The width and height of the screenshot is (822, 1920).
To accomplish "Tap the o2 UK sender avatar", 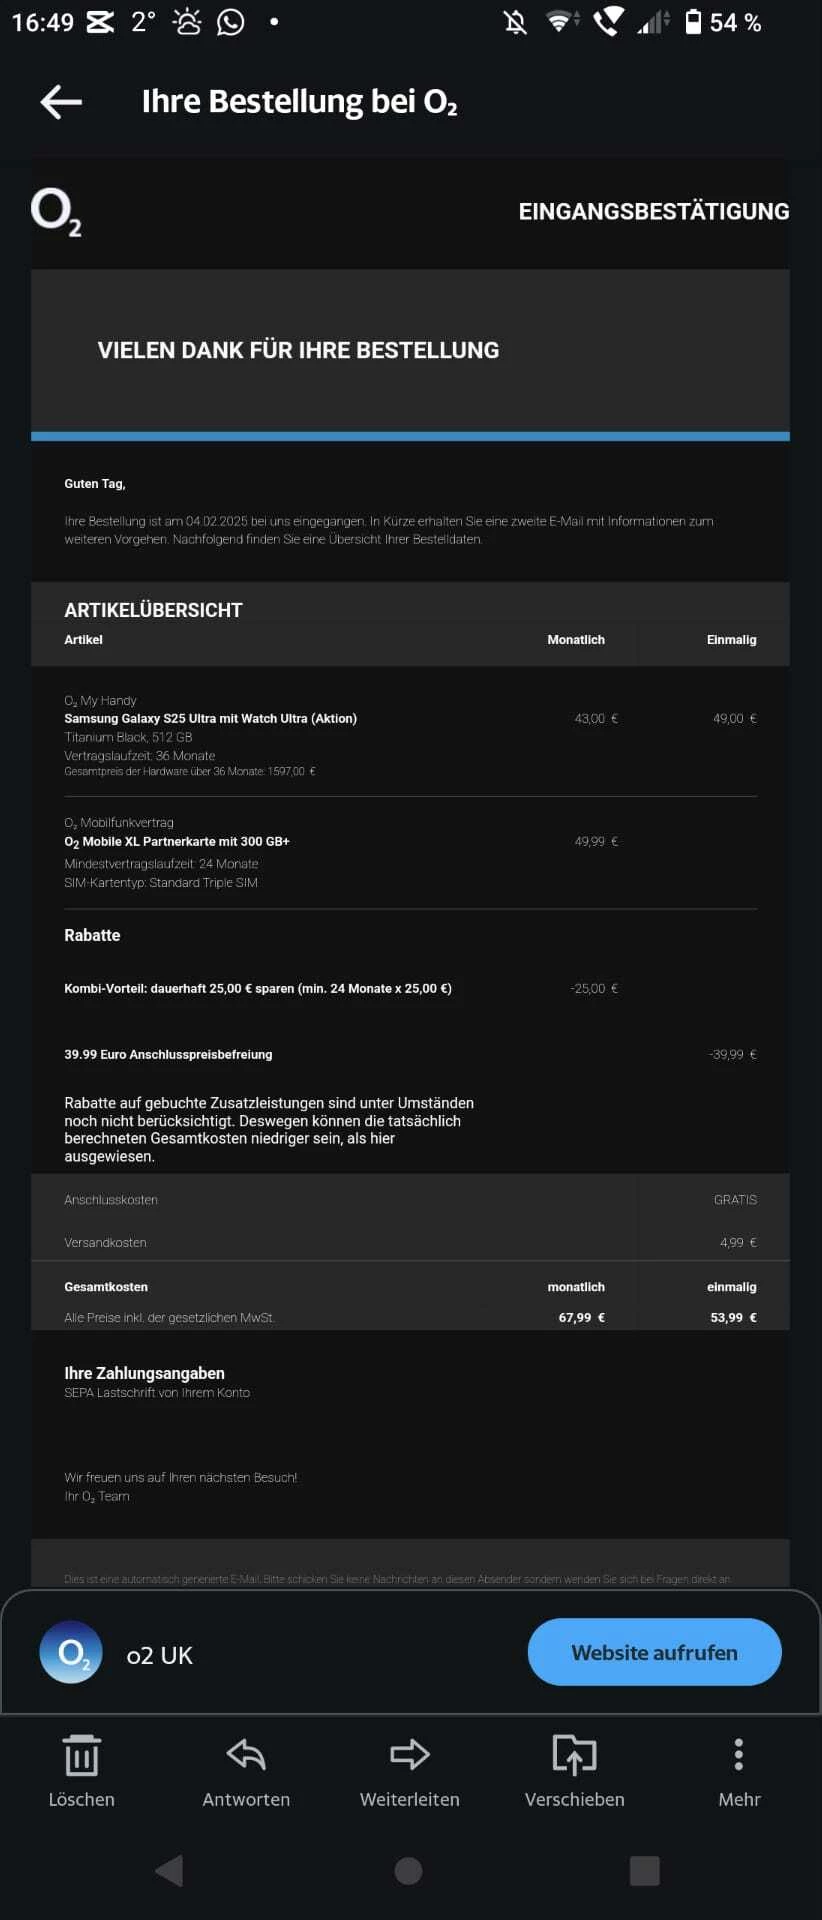I will 71,1652.
